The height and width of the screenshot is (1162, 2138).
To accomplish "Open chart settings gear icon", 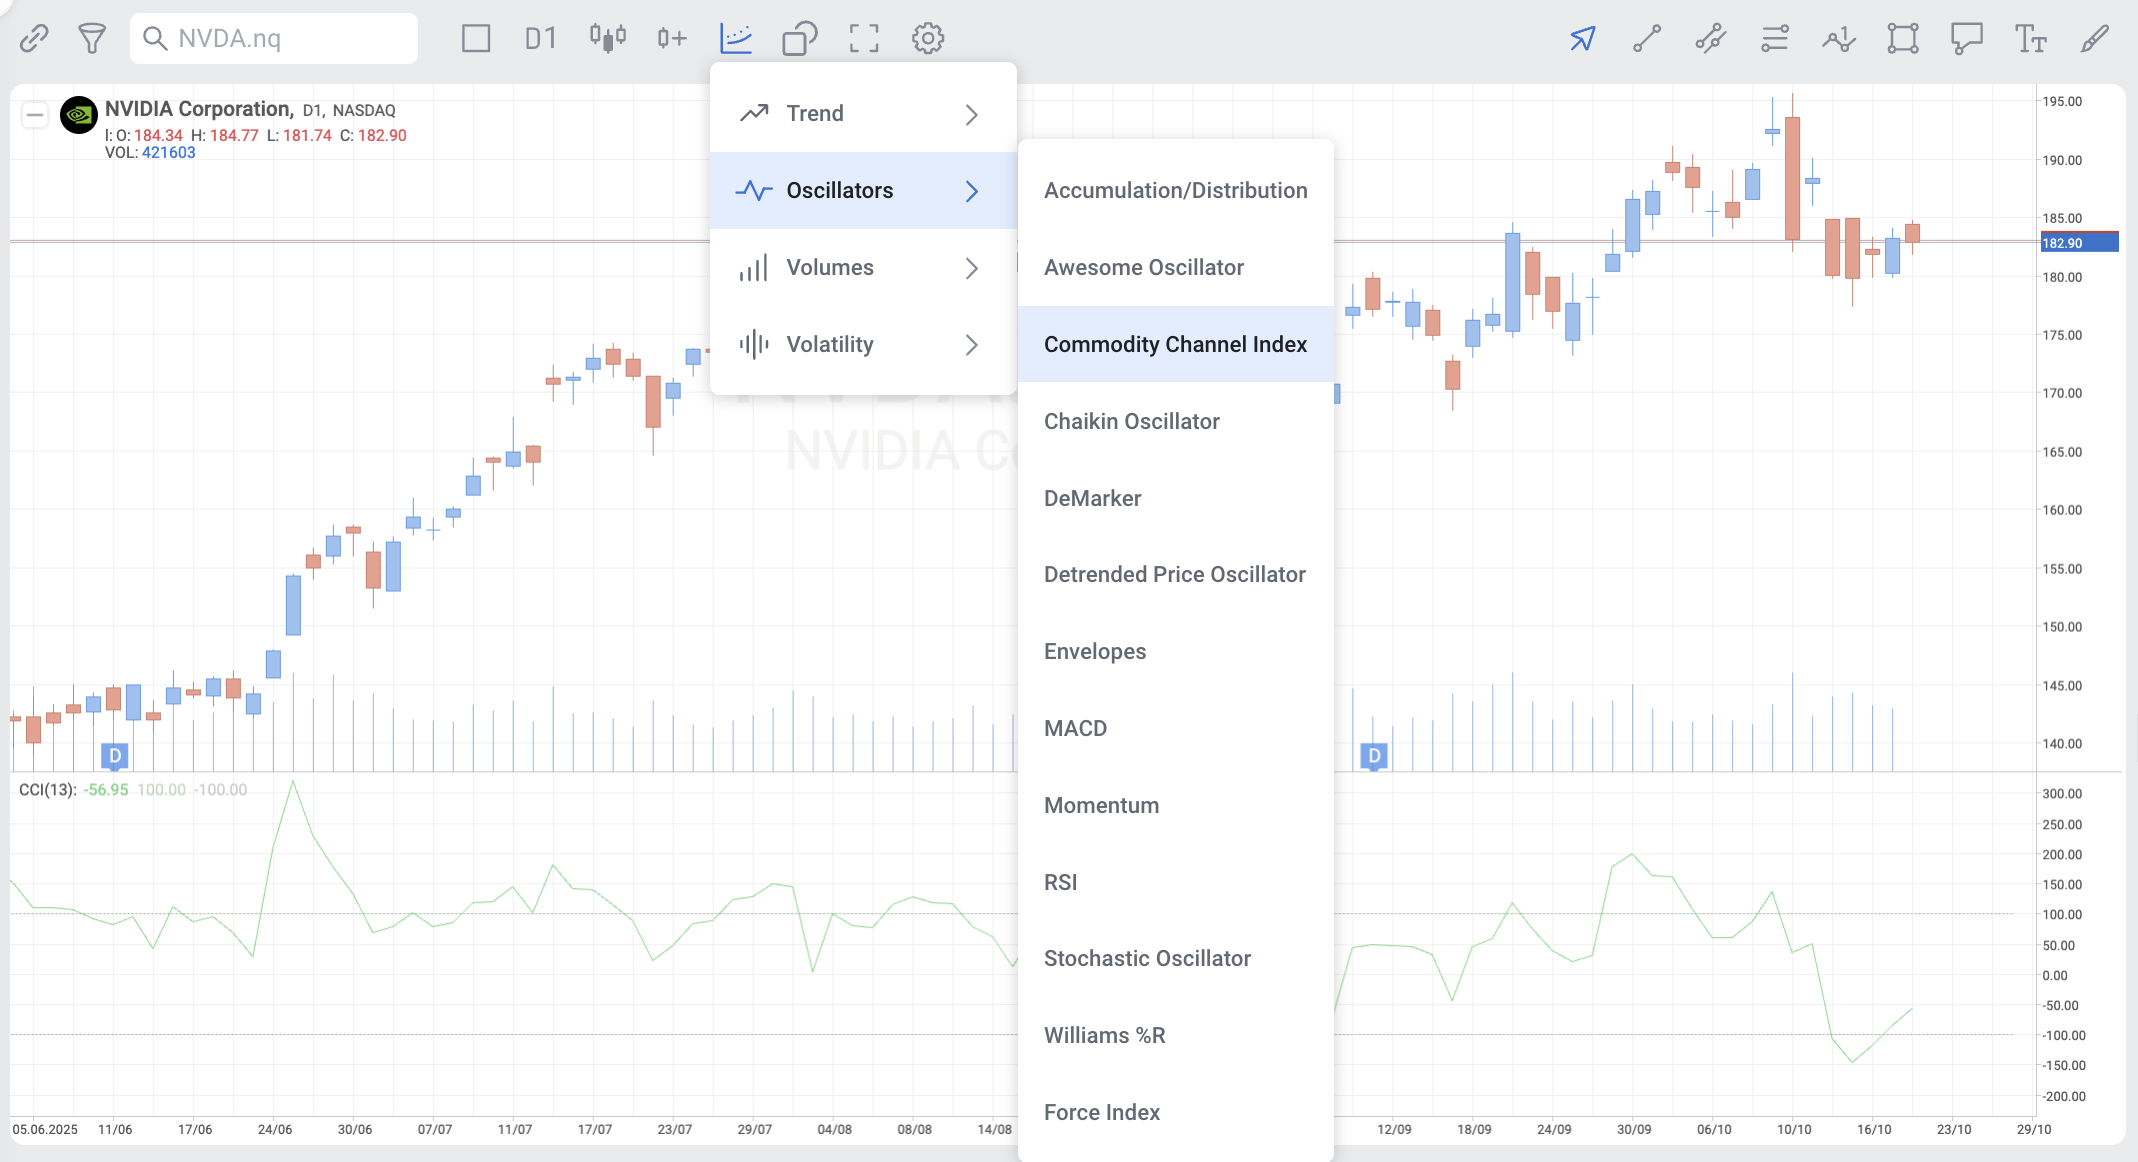I will click(928, 39).
